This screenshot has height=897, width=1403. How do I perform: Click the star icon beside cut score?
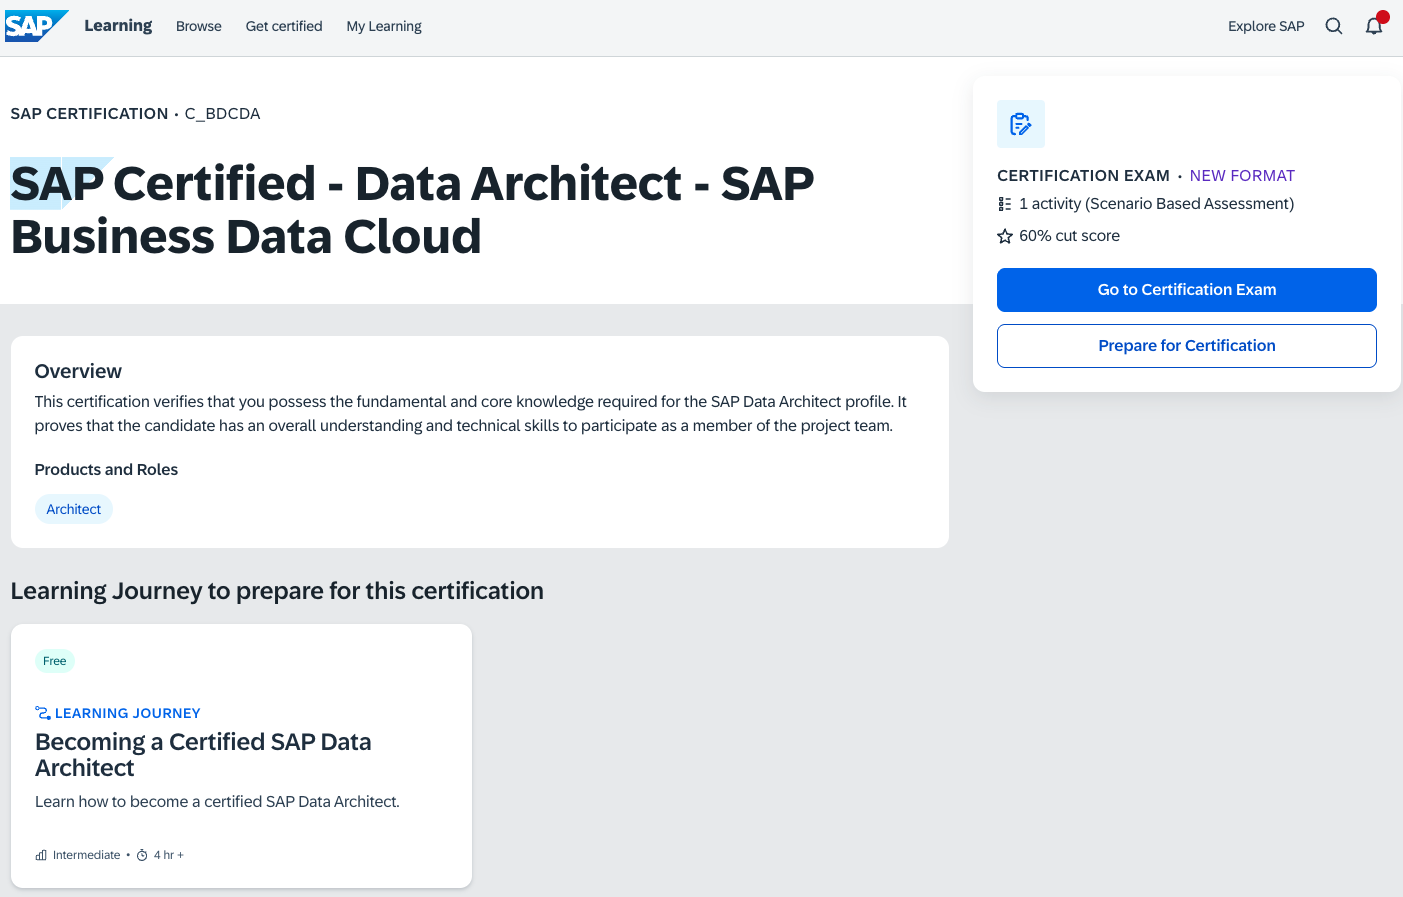(1005, 236)
